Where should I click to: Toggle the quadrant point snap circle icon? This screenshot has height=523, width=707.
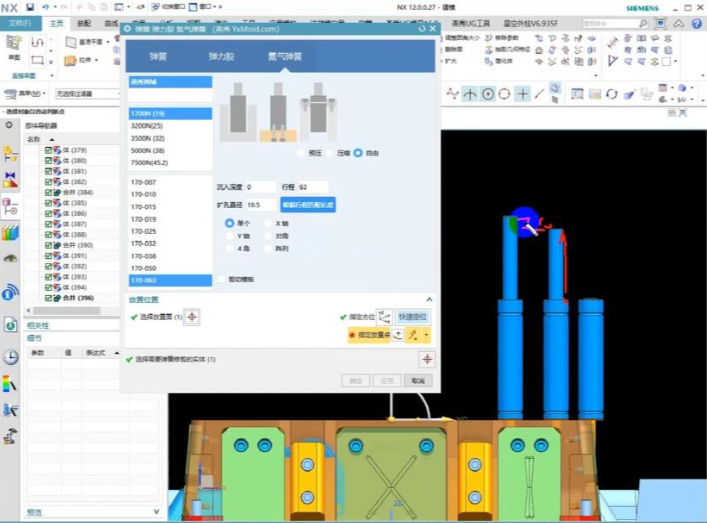(505, 94)
